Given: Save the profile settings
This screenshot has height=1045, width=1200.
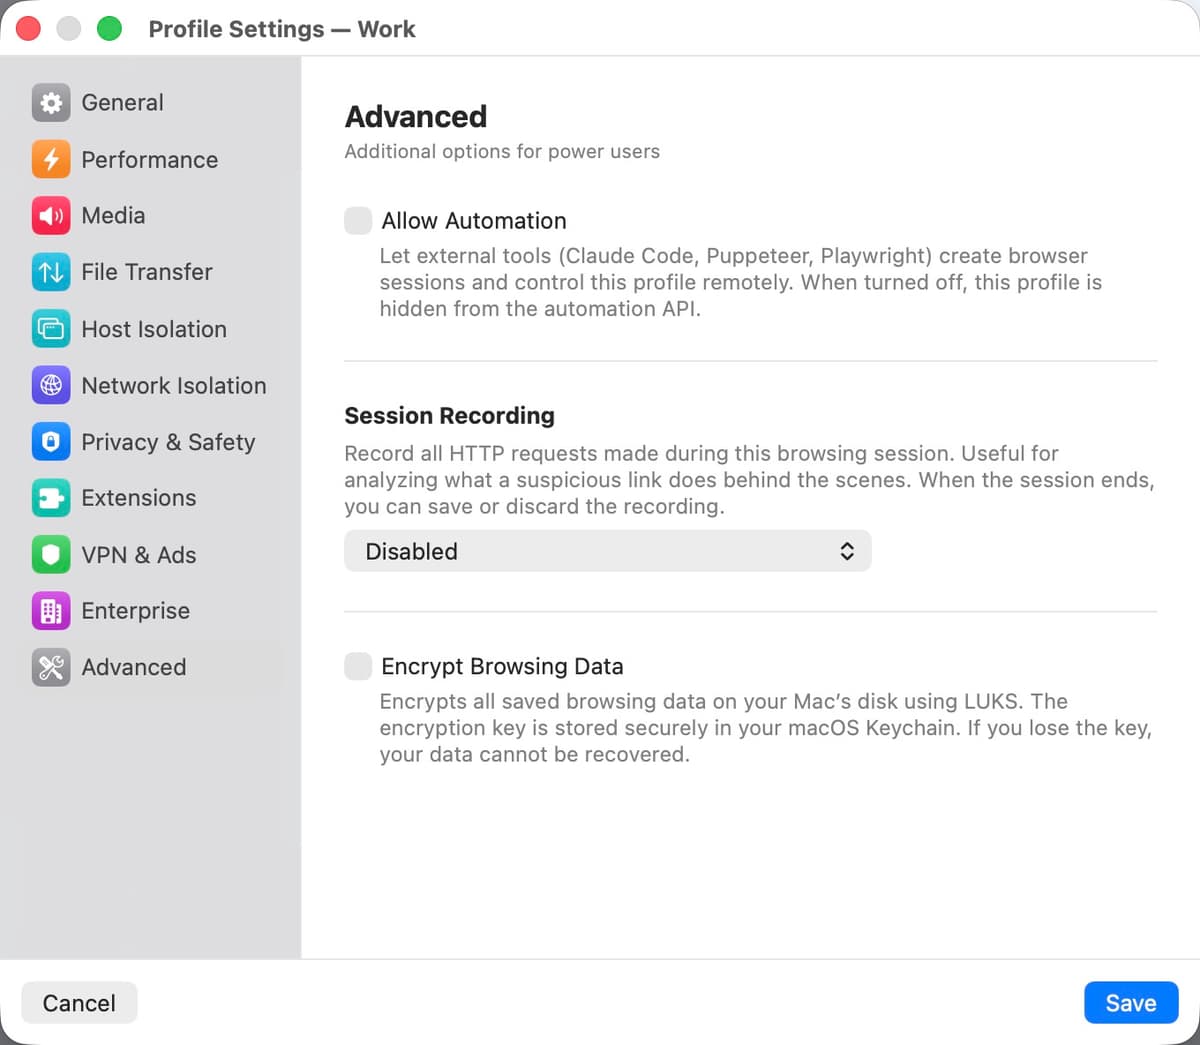Looking at the screenshot, I should pyautogui.click(x=1131, y=1003).
